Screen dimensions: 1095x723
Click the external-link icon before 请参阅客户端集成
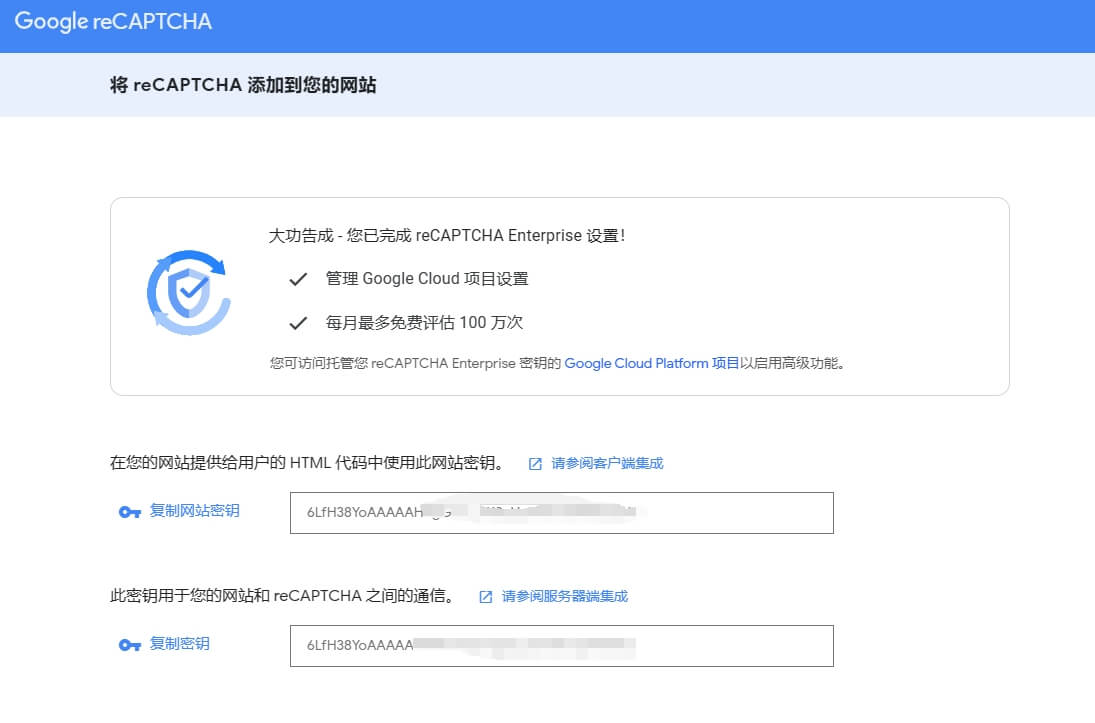(536, 463)
